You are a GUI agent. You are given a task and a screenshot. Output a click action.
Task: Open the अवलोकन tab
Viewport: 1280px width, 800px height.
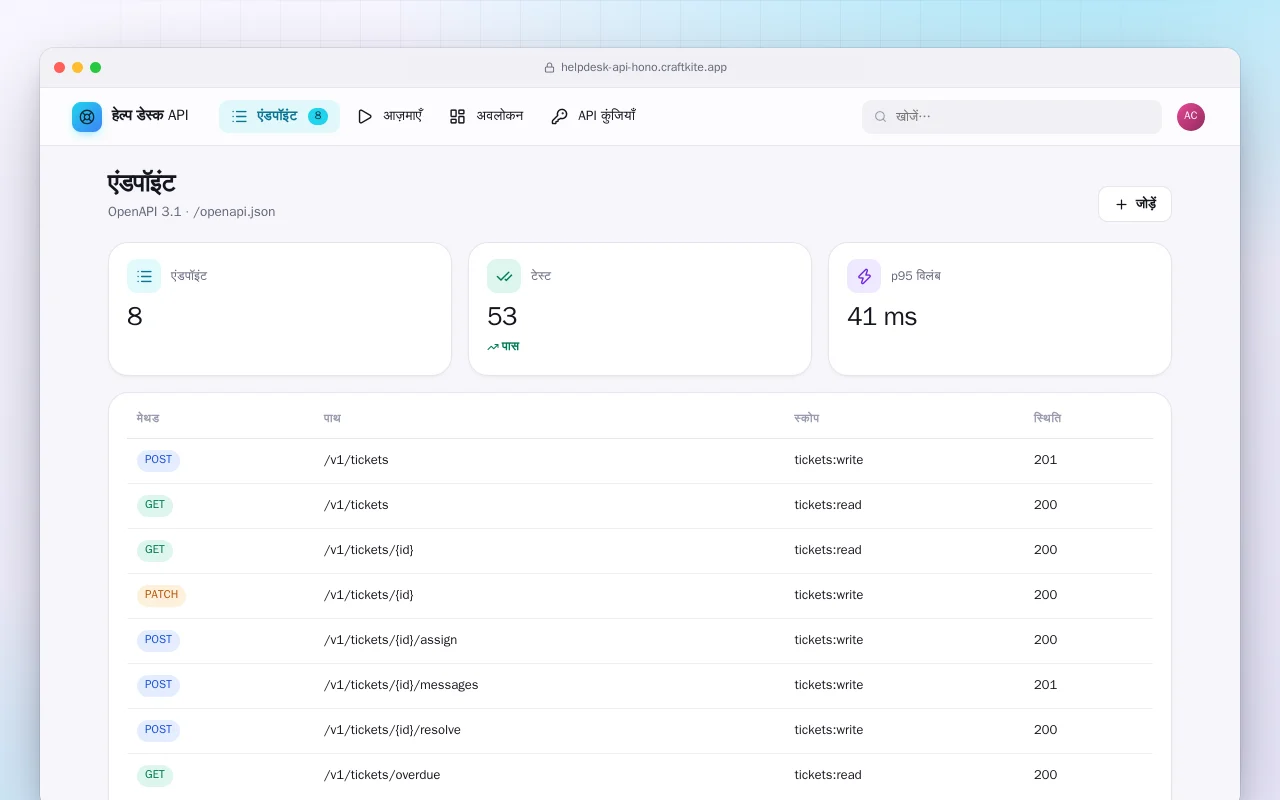point(487,117)
